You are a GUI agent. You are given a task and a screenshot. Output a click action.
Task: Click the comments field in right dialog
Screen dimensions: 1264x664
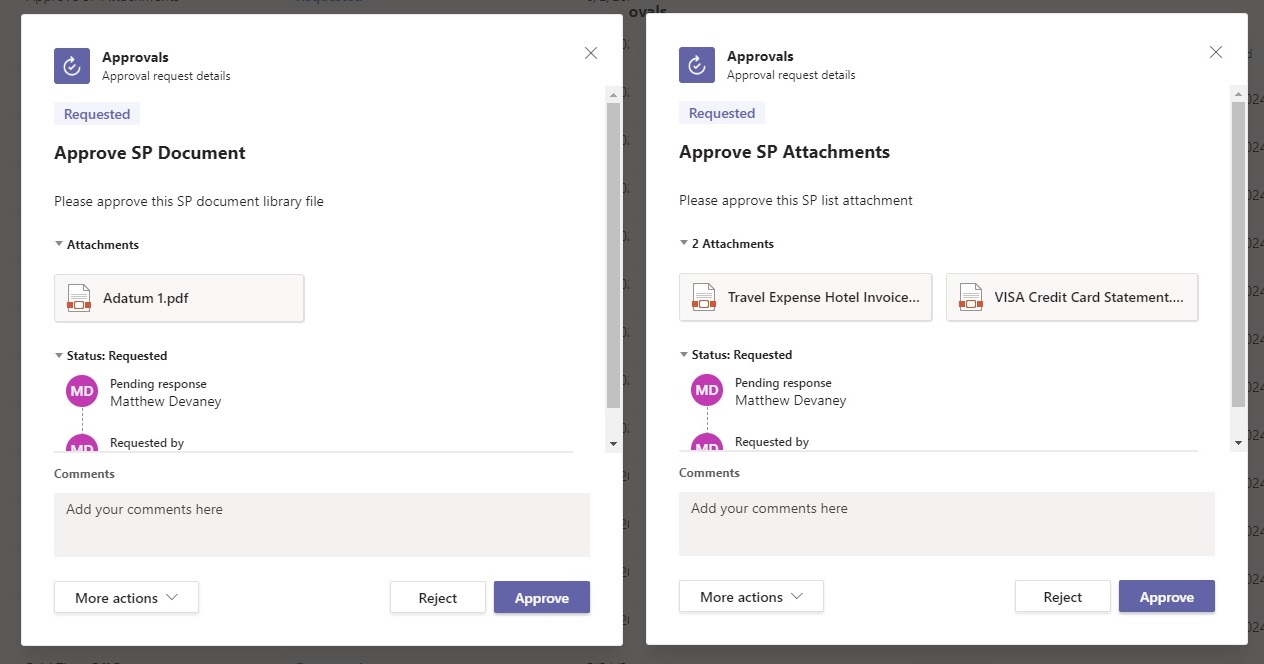[x=945, y=523]
